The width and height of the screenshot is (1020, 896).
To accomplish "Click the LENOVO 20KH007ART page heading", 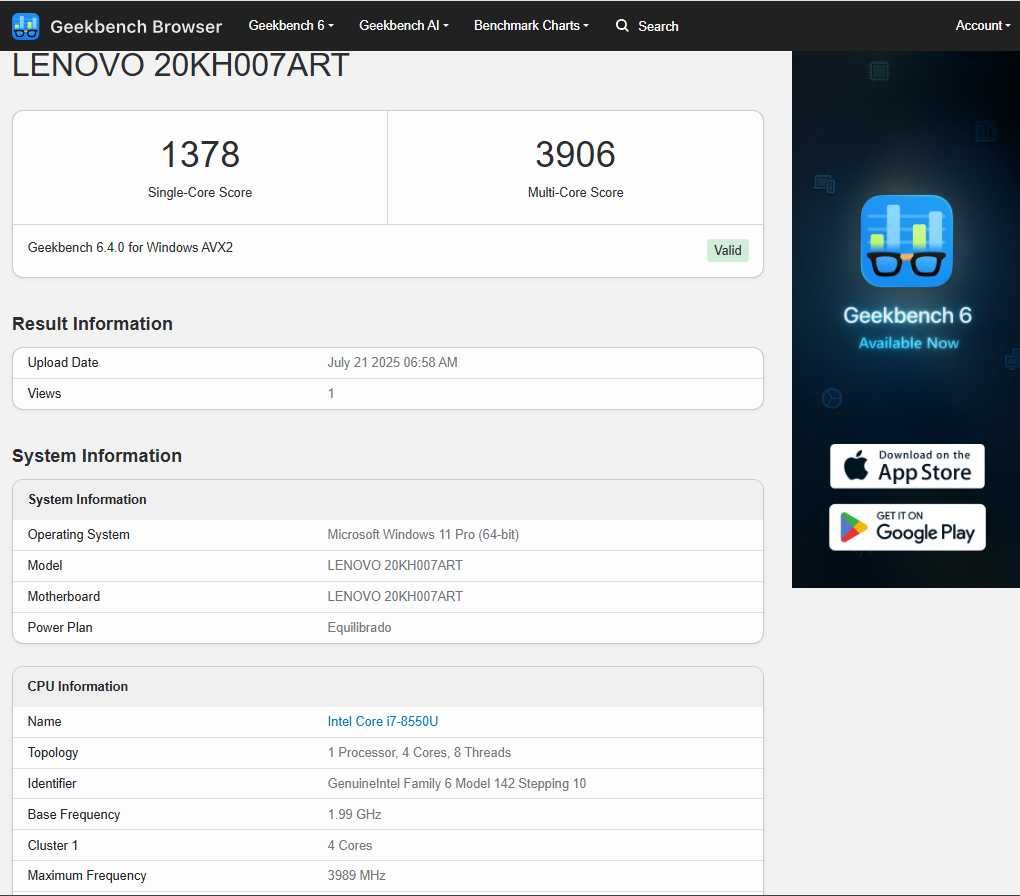I will pyautogui.click(x=181, y=65).
